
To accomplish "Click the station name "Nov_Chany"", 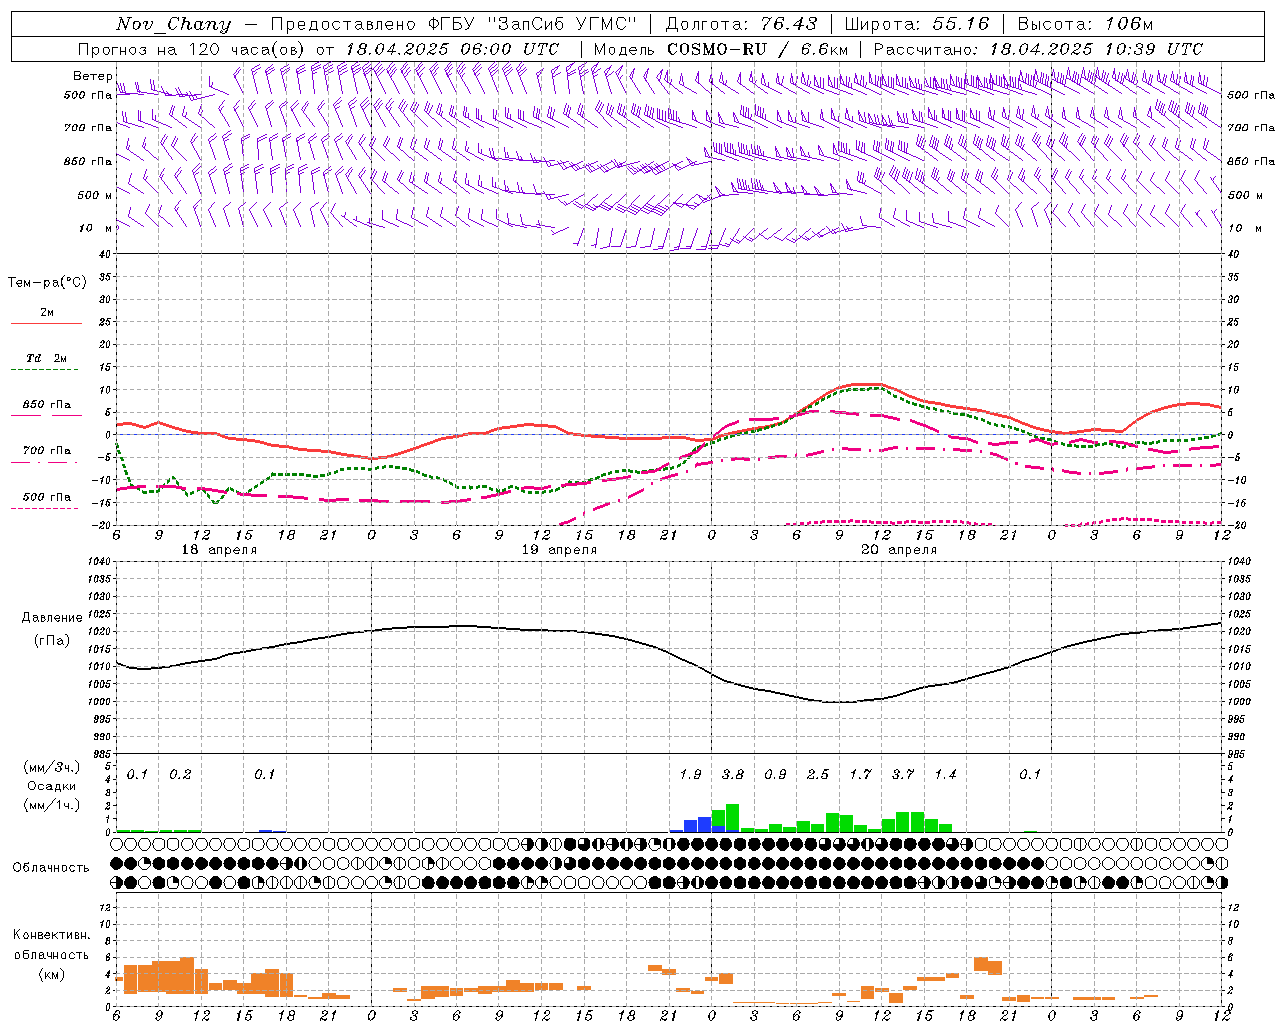I will [x=173, y=24].
